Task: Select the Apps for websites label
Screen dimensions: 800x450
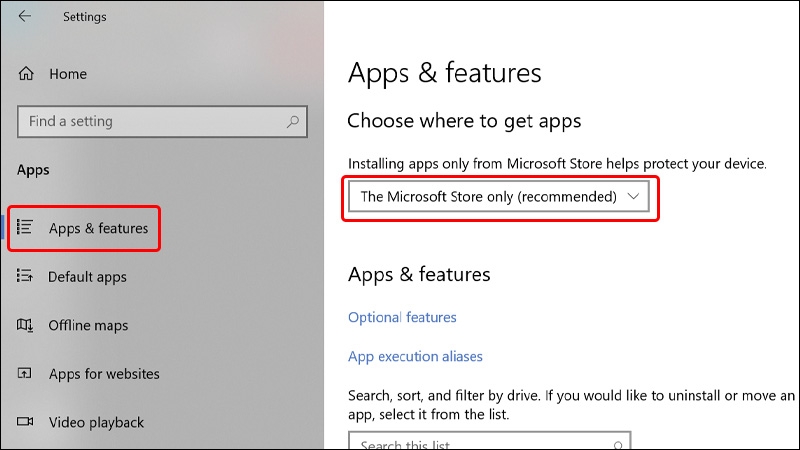Action: click(104, 374)
